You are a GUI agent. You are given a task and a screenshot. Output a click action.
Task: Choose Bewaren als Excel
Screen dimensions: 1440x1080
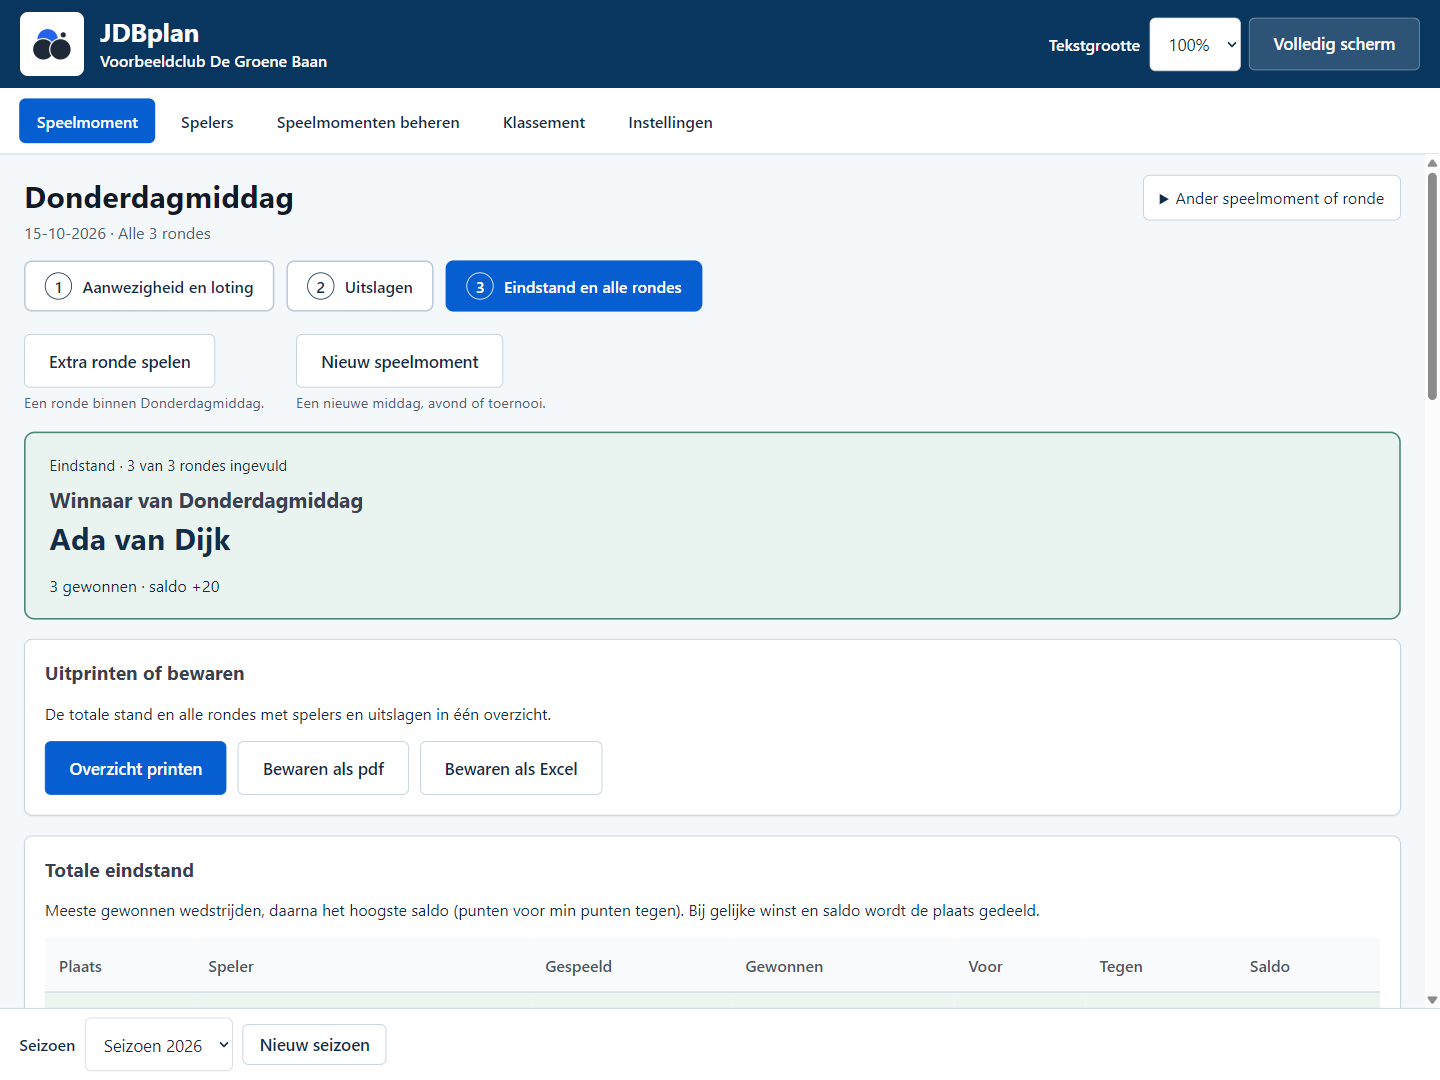[511, 769]
